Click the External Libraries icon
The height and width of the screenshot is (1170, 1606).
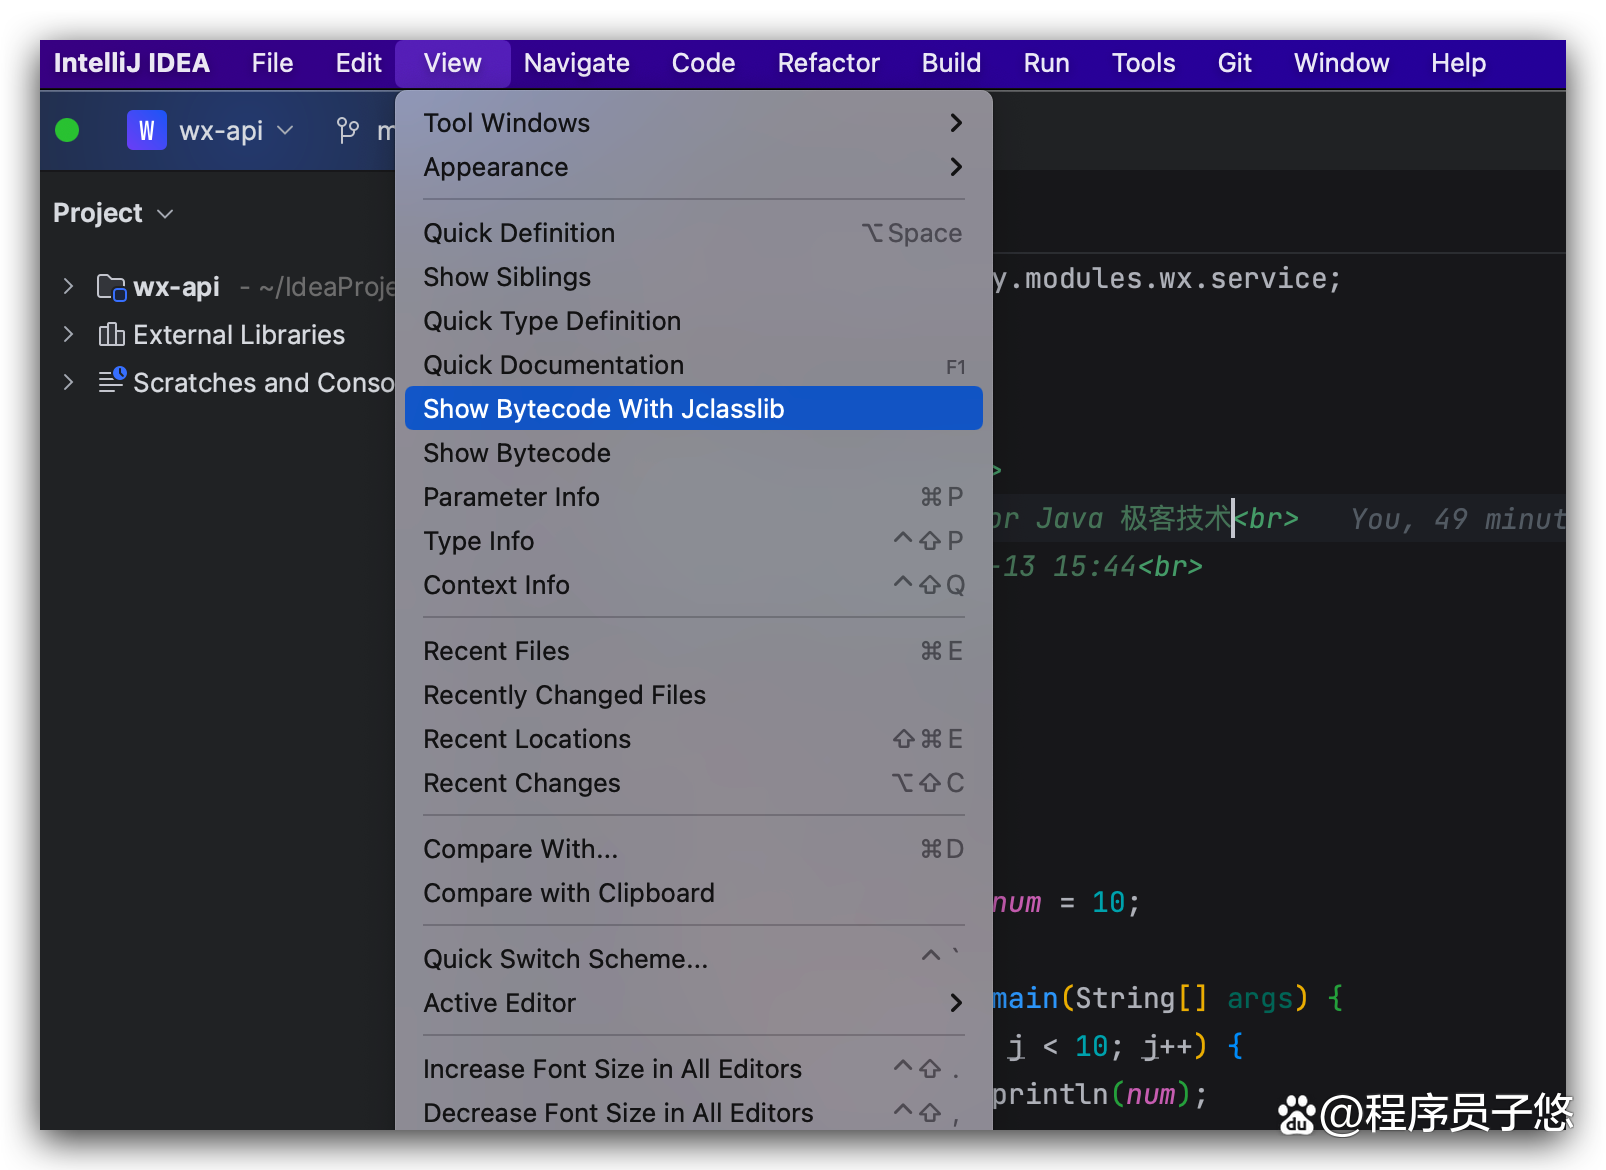pos(111,335)
